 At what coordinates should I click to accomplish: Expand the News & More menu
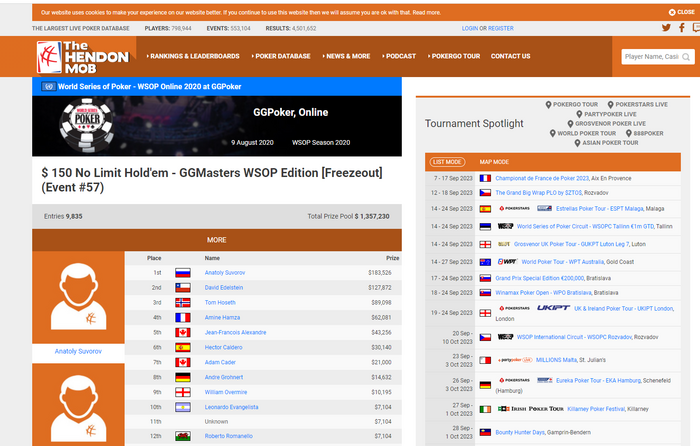[346, 56]
